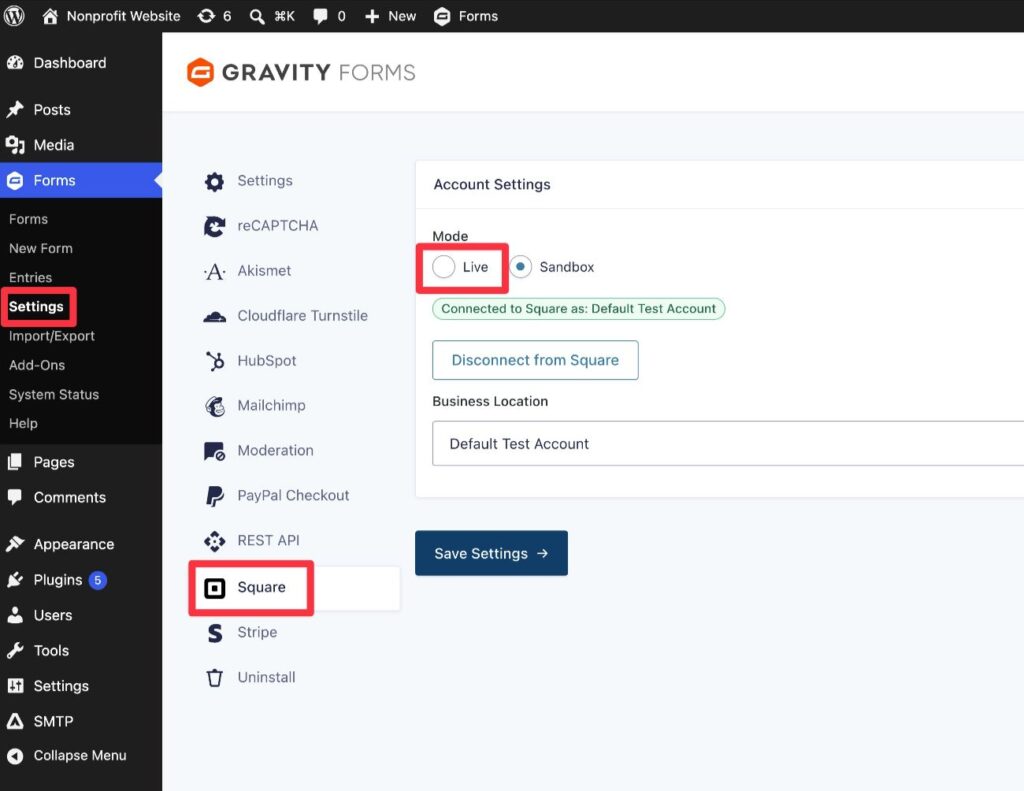Open Forms submenu Settings item

pyautogui.click(x=36, y=306)
